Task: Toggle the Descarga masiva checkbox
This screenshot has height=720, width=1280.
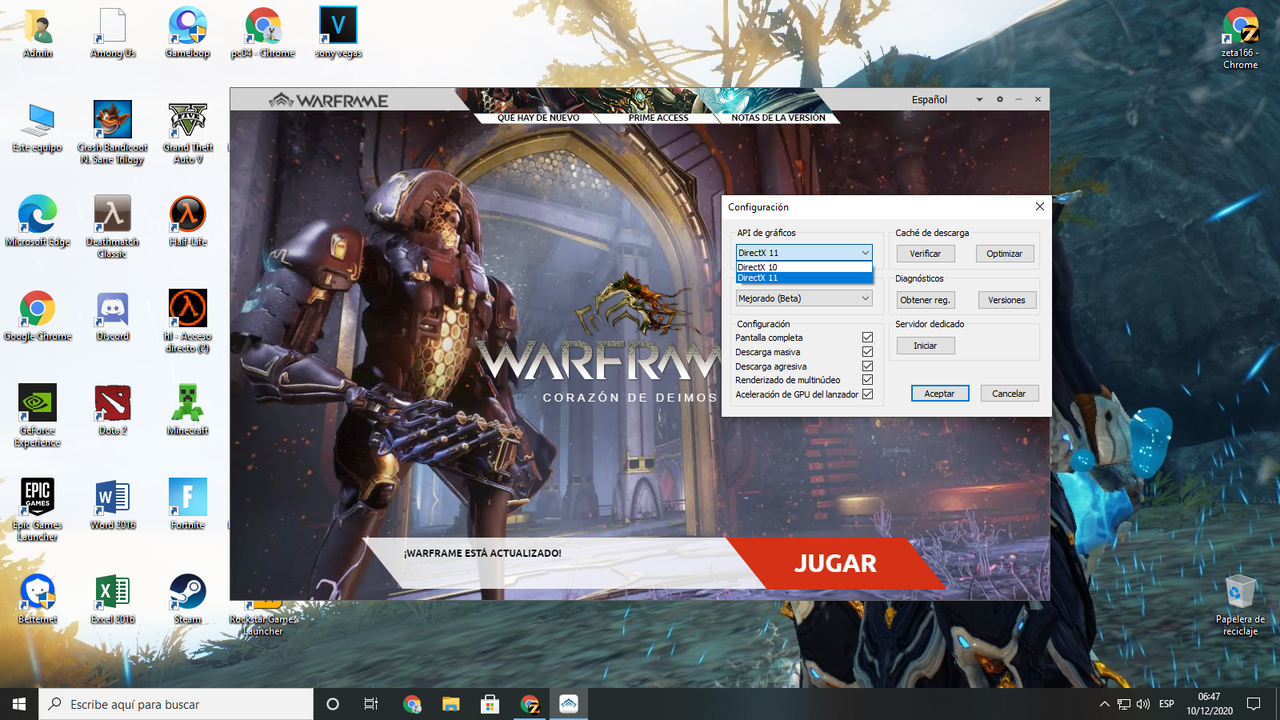Action: coord(867,352)
